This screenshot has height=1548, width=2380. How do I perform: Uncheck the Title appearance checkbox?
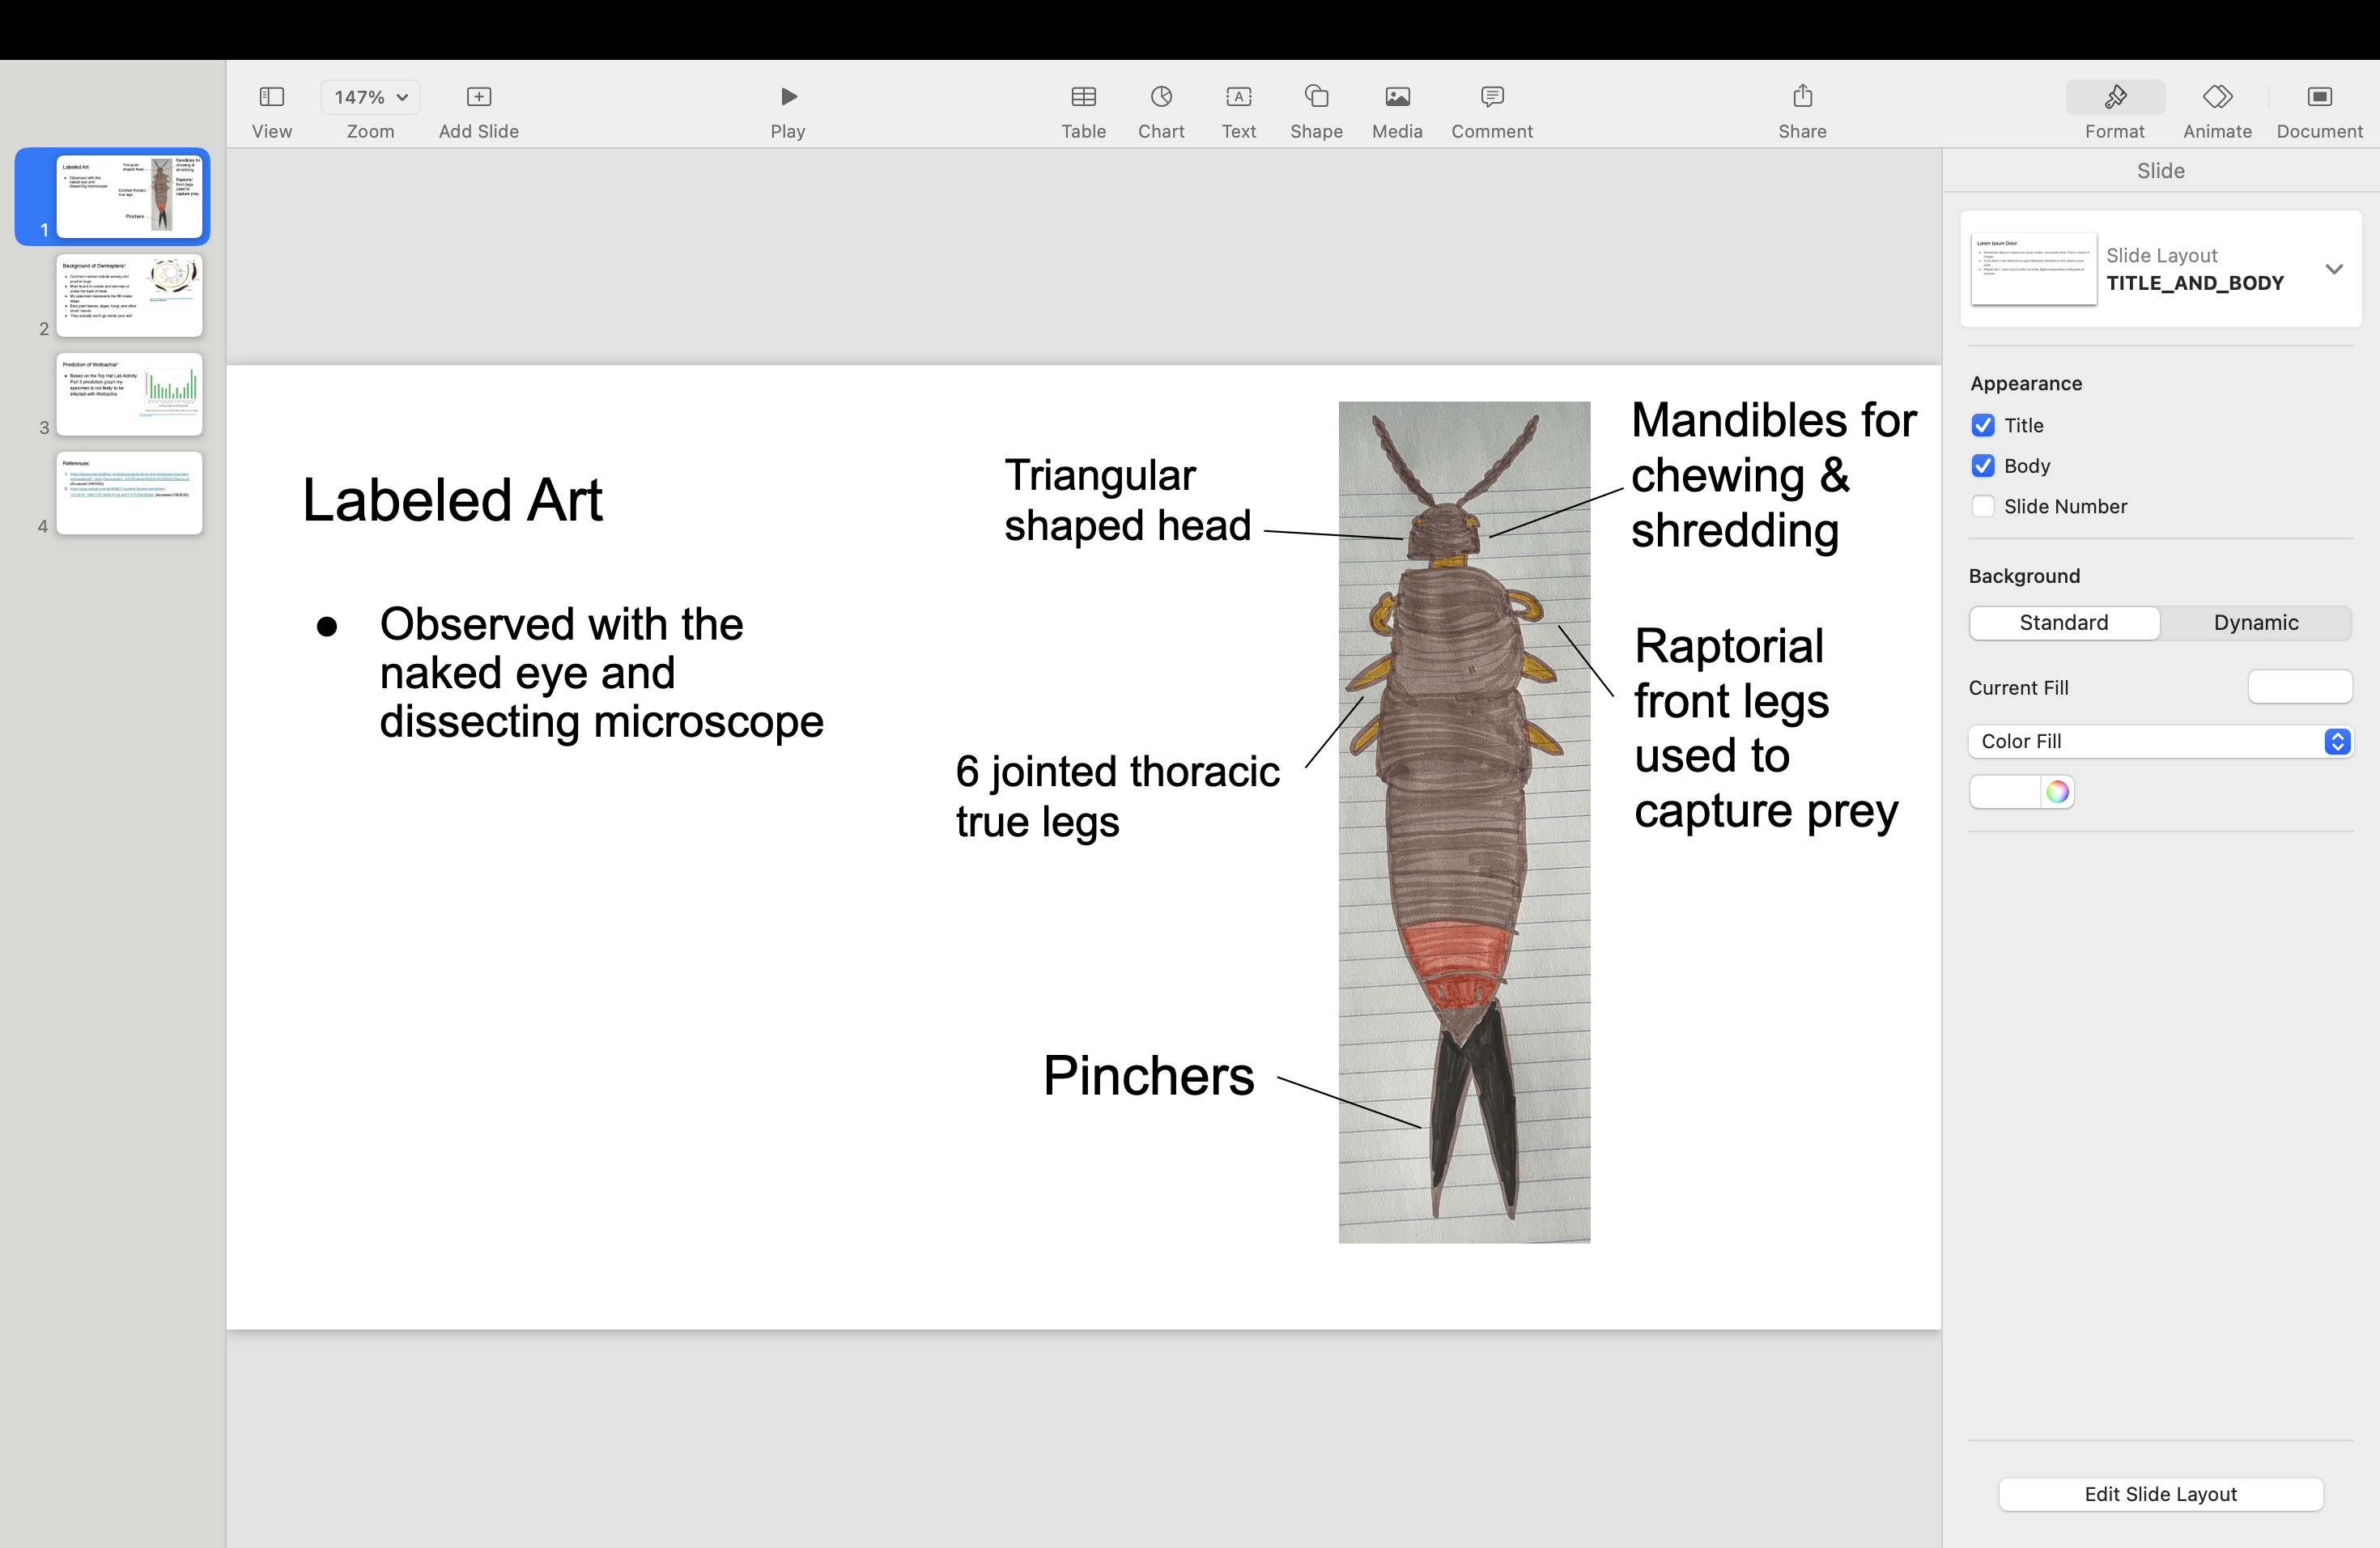click(x=1982, y=426)
